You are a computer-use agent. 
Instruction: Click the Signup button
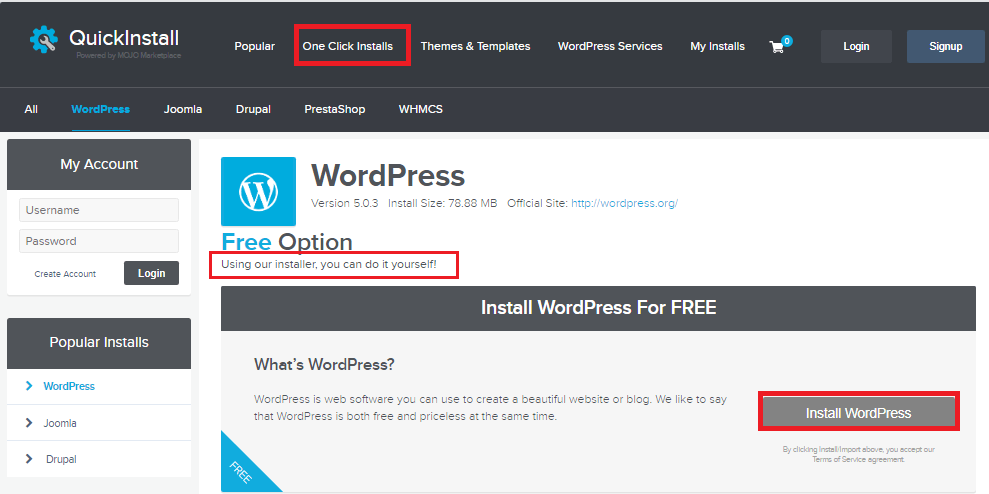point(945,46)
